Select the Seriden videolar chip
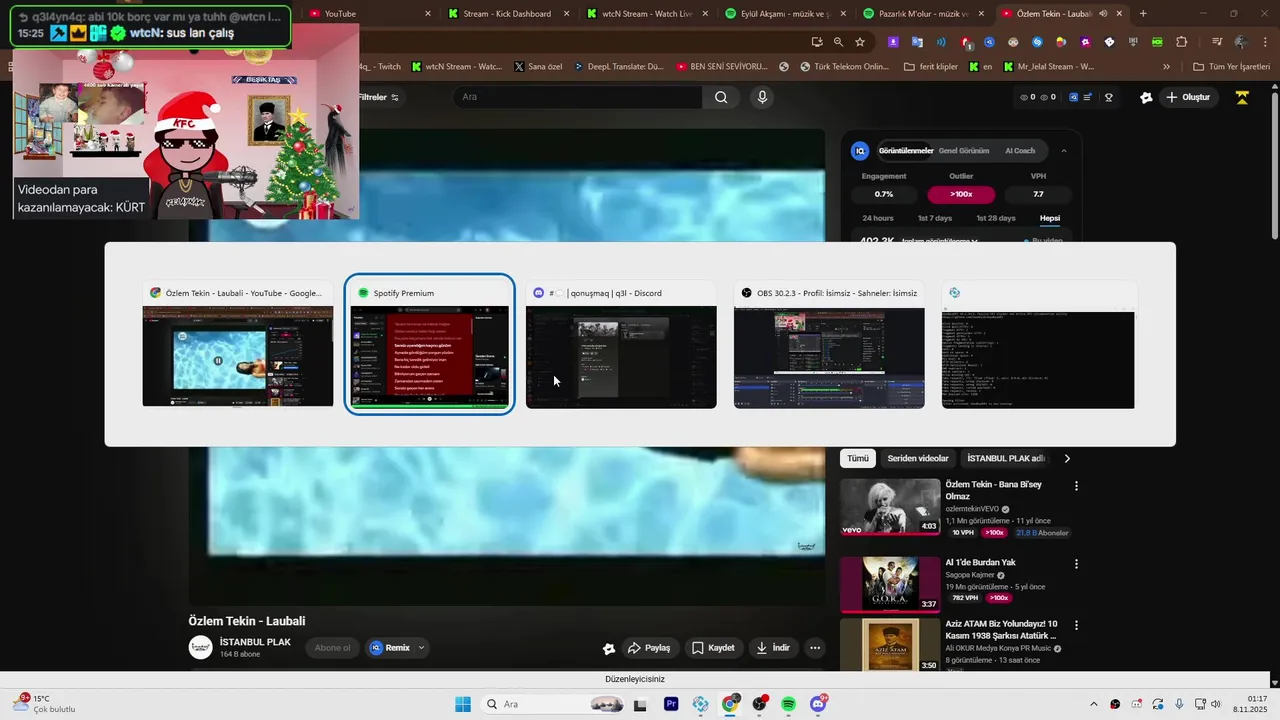 pos(918,458)
